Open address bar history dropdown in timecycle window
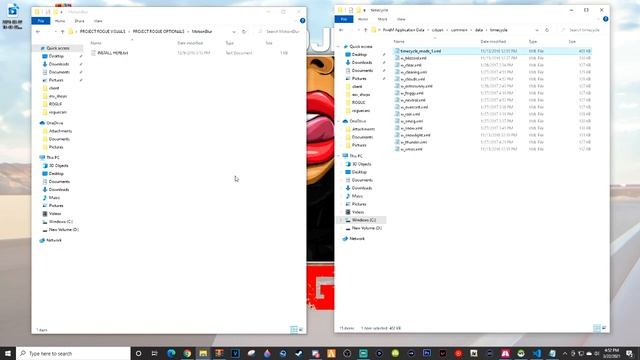Image resolution: width=640 pixels, height=360 pixels. [537, 30]
